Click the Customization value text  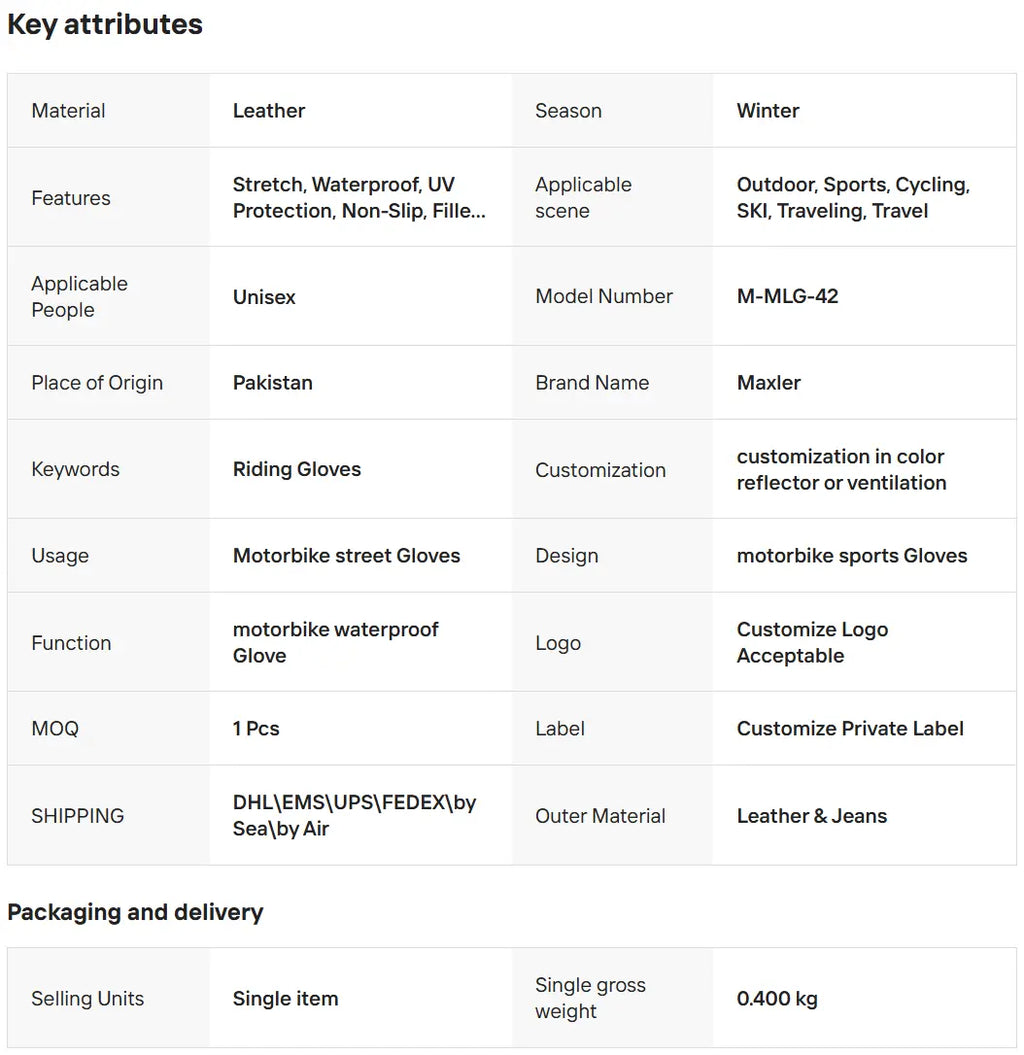point(841,470)
